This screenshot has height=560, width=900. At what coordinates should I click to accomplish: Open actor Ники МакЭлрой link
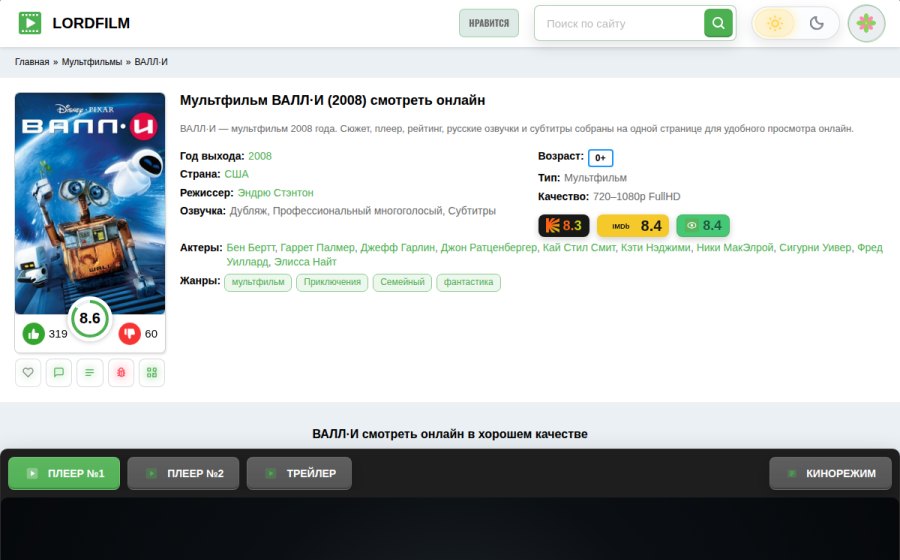735,247
